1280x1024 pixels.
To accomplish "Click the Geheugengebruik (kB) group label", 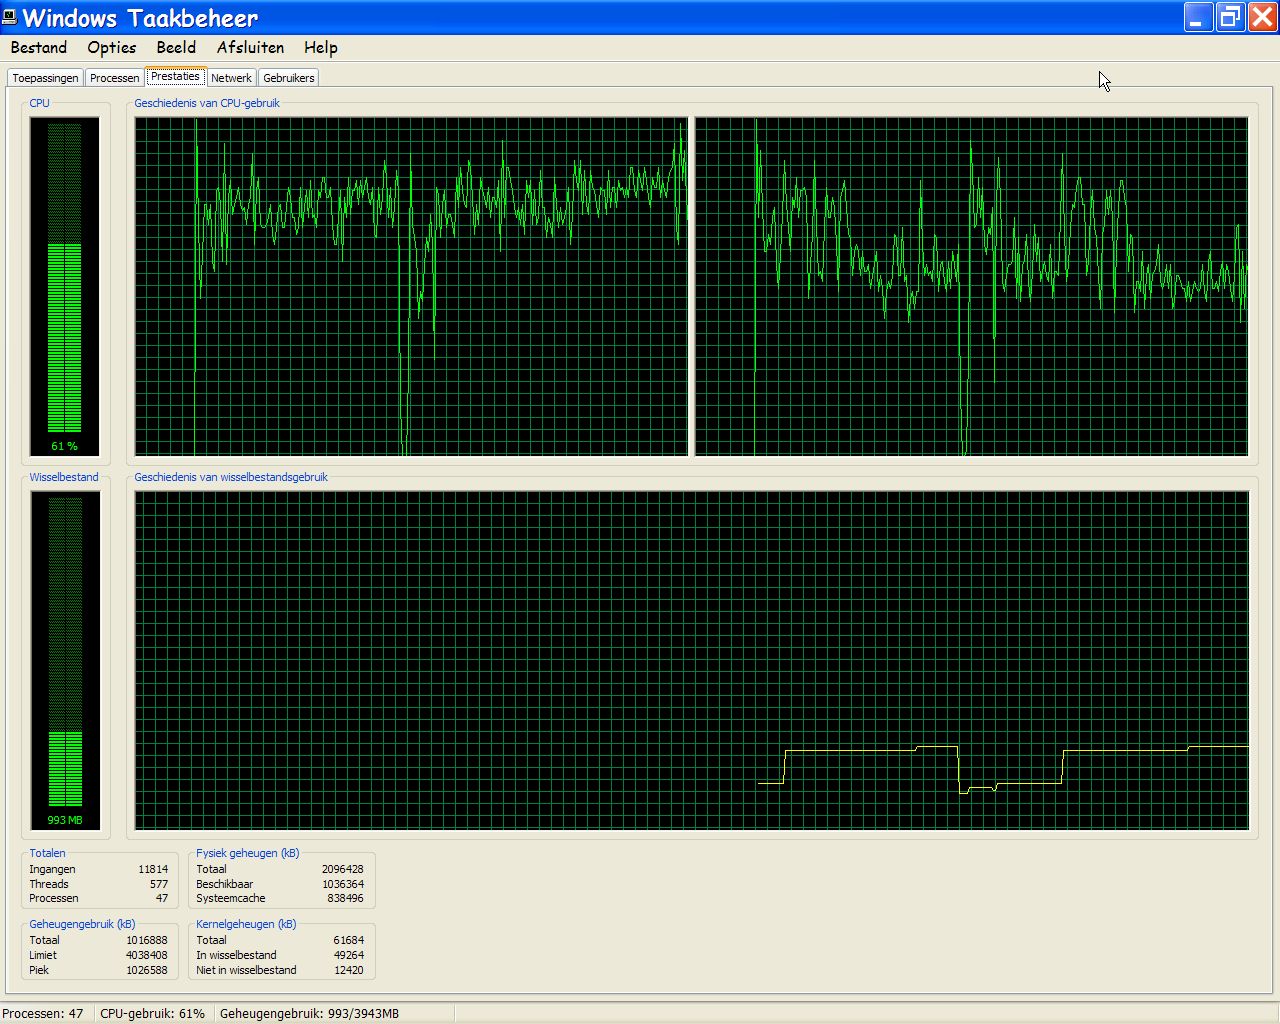I will tap(82, 924).
